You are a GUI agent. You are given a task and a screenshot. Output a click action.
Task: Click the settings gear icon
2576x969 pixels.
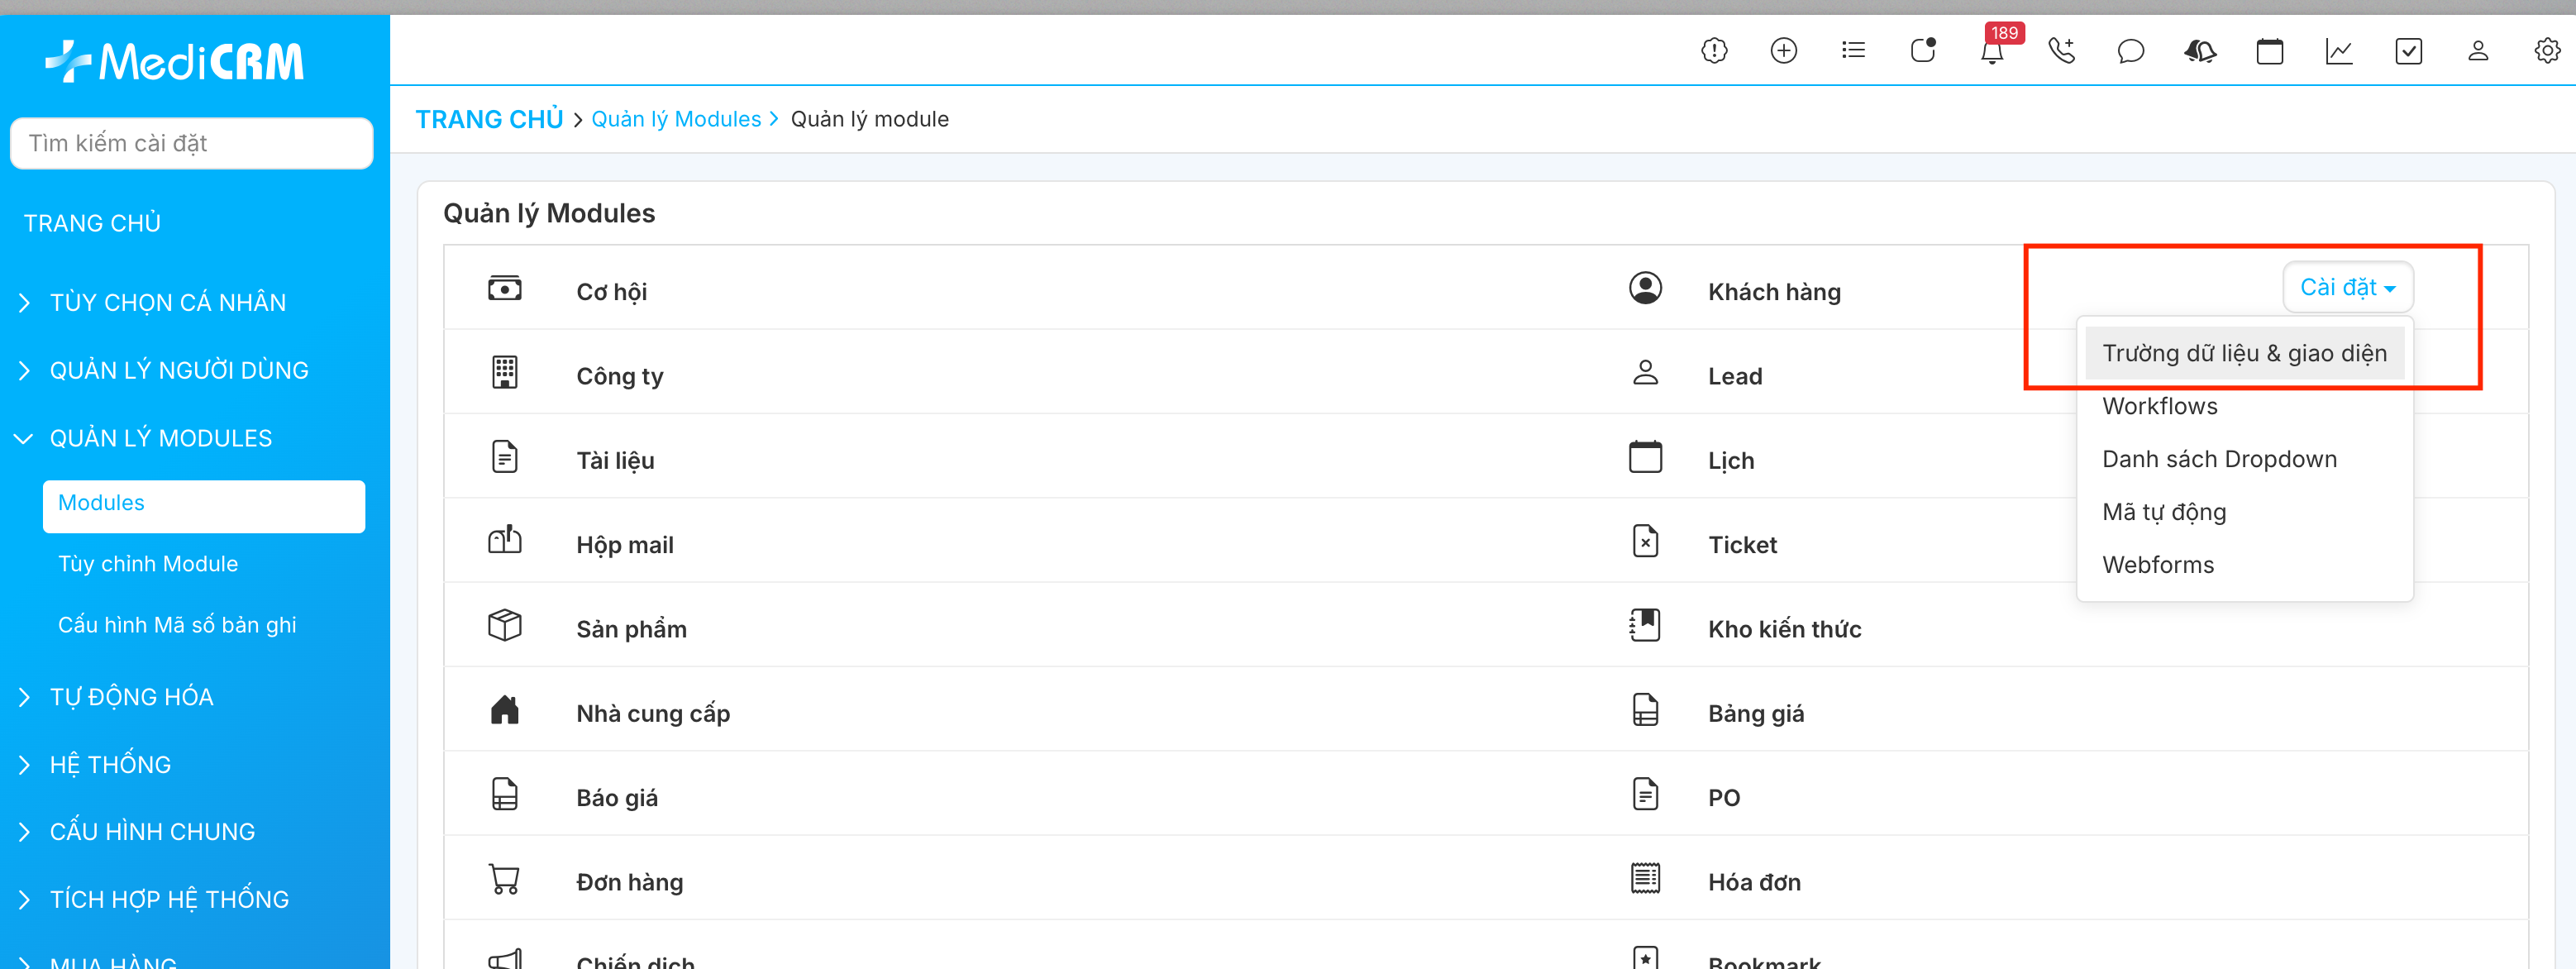[2546, 51]
